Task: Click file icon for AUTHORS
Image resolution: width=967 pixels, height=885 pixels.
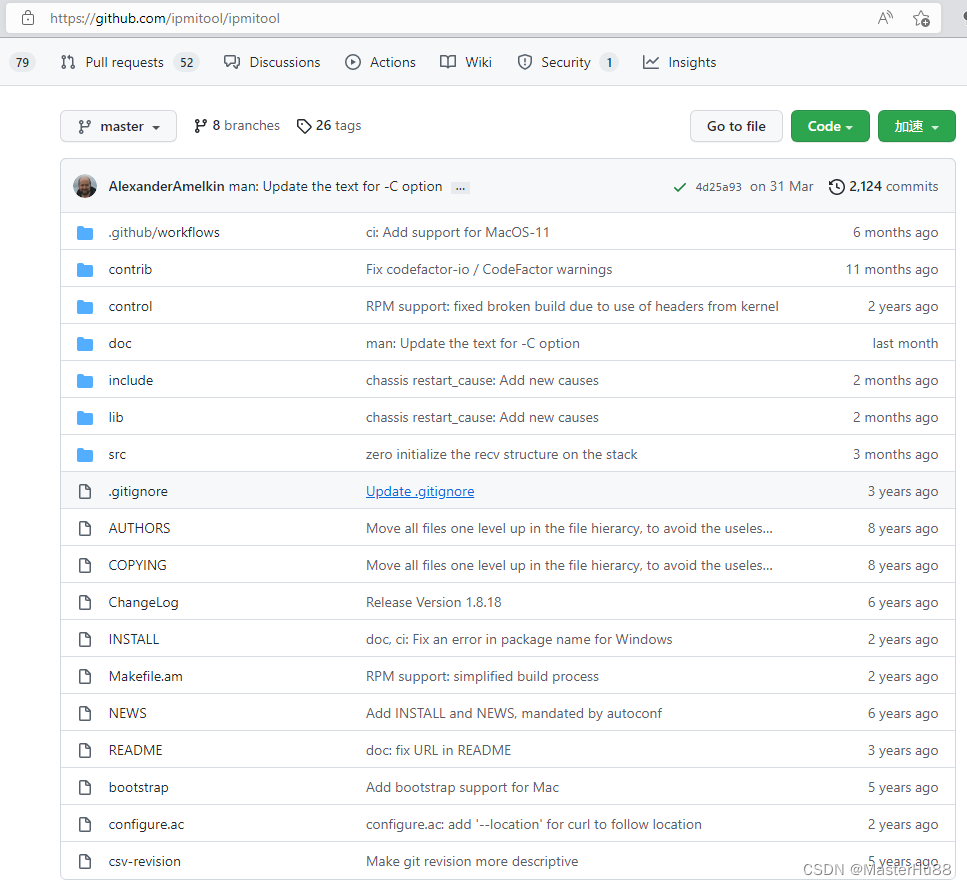Action: click(x=85, y=529)
